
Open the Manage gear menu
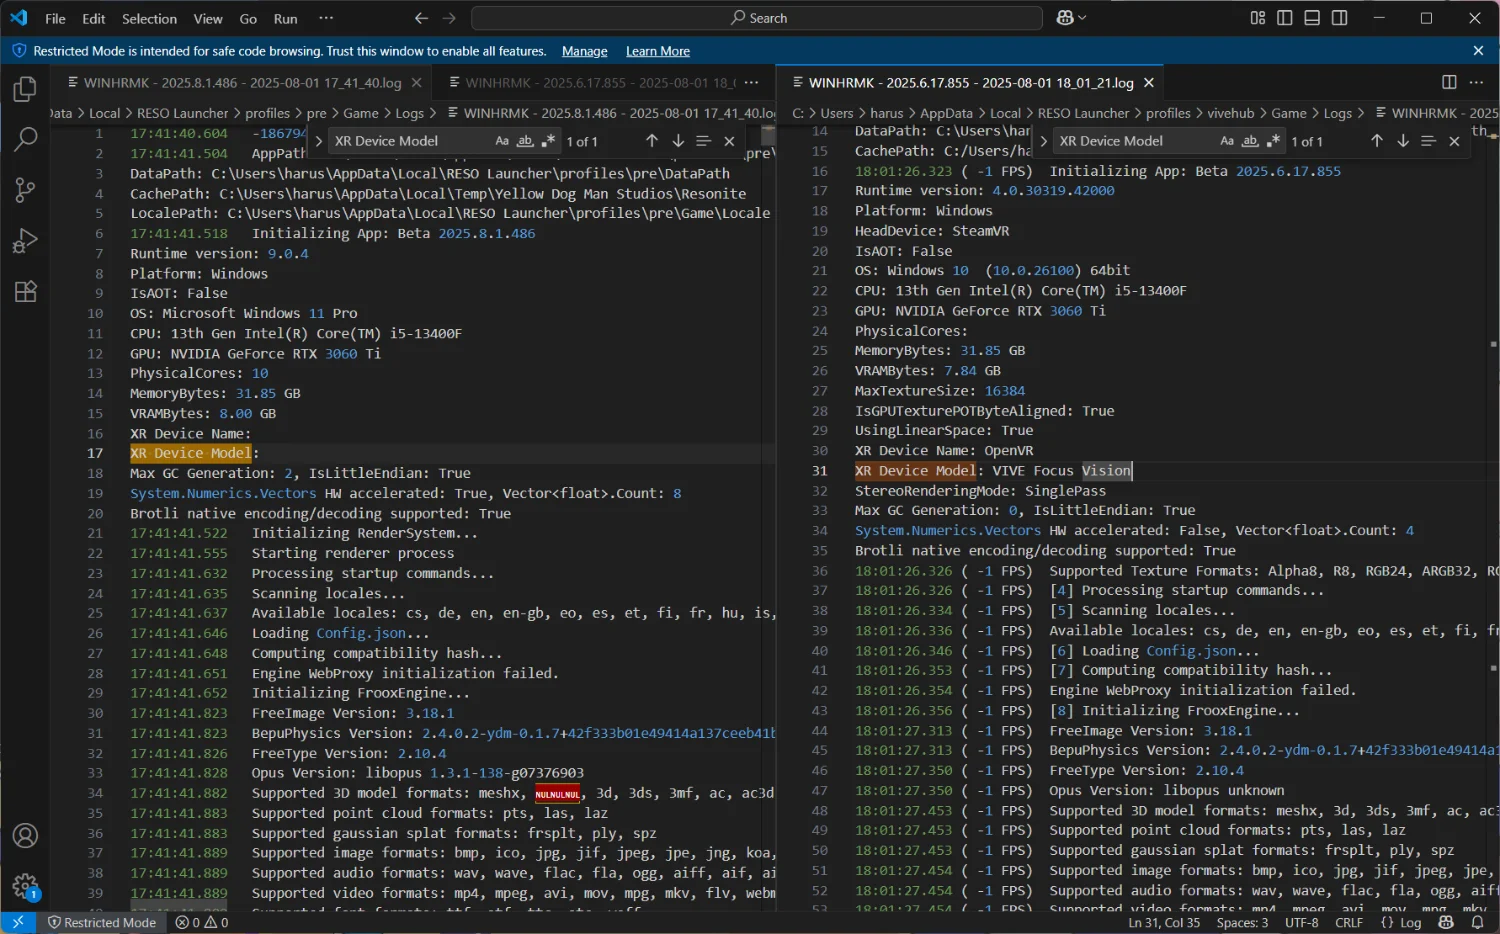click(25, 886)
